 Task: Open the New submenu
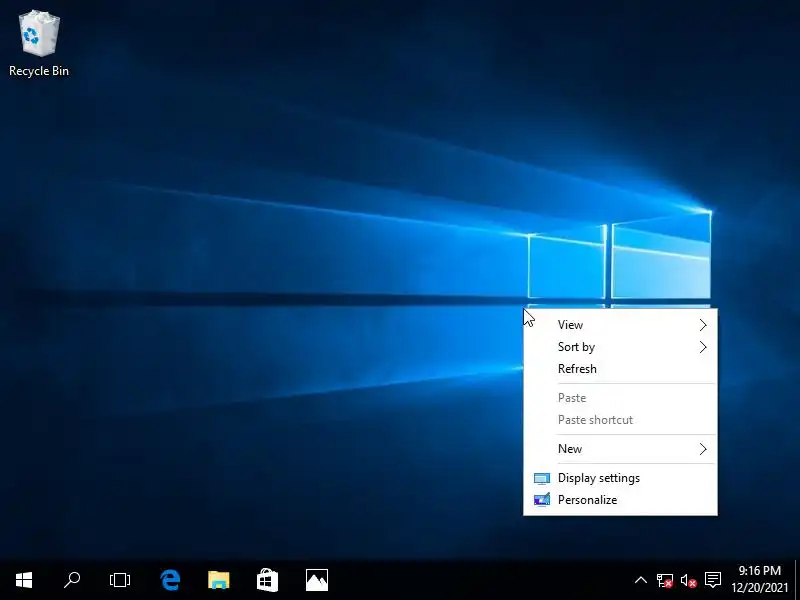pyautogui.click(x=620, y=449)
